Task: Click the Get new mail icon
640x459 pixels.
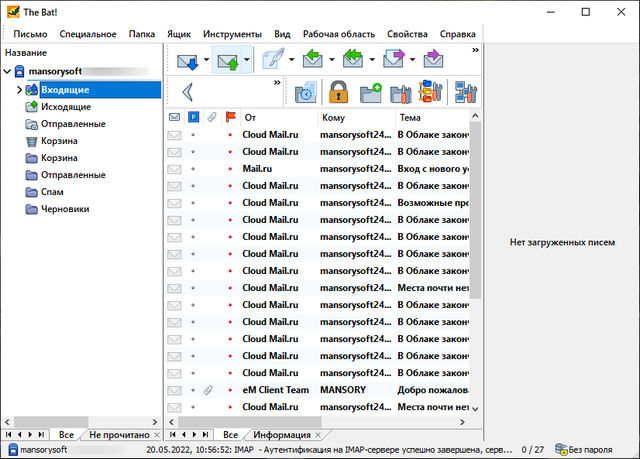Action: (187, 61)
